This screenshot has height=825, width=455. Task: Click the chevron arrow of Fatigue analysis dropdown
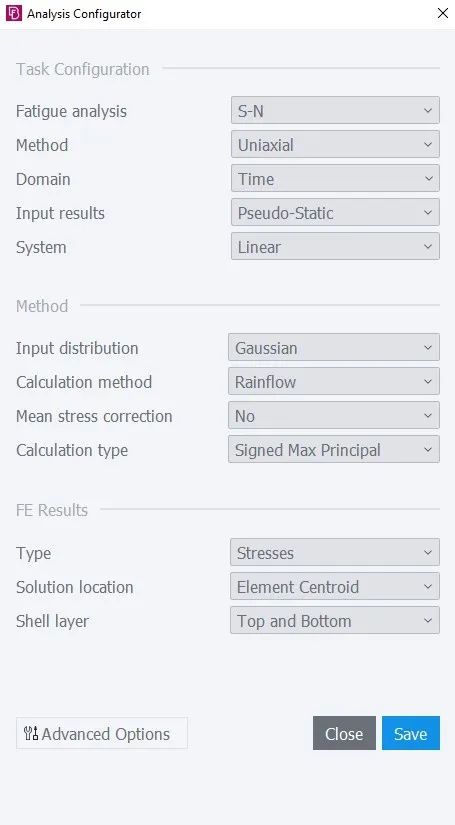point(428,111)
